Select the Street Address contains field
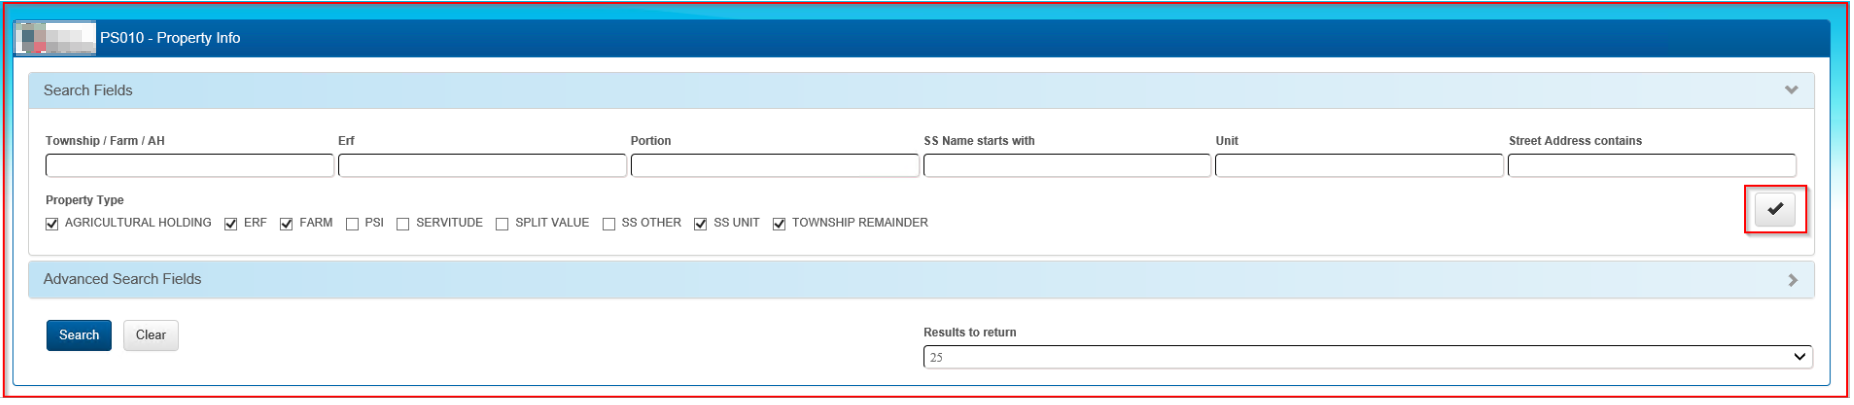1854x405 pixels. (1651, 165)
